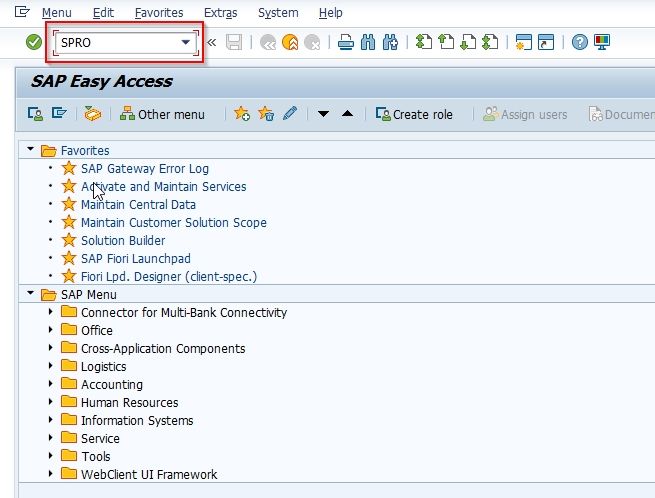
Task: Click the SAP Menu icon in application toolbar
Action: pyautogui.click(x=59, y=113)
